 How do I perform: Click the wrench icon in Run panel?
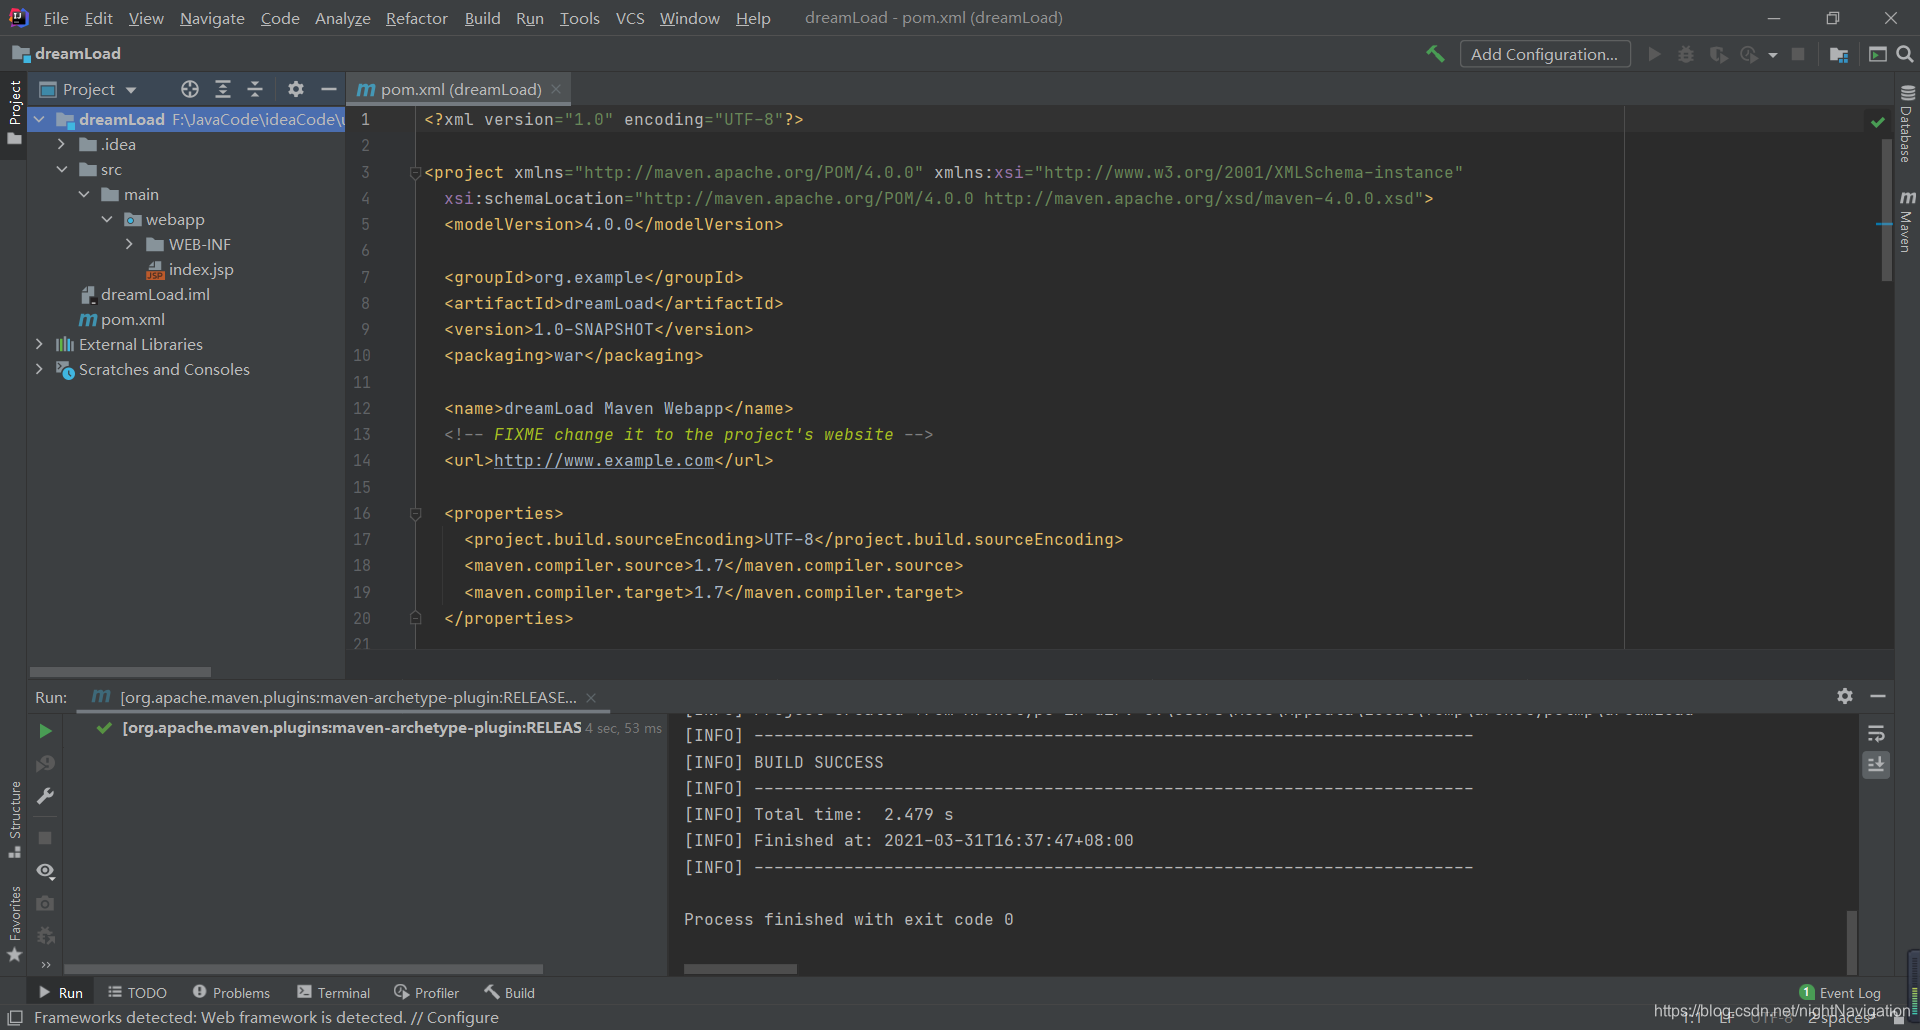(x=45, y=796)
